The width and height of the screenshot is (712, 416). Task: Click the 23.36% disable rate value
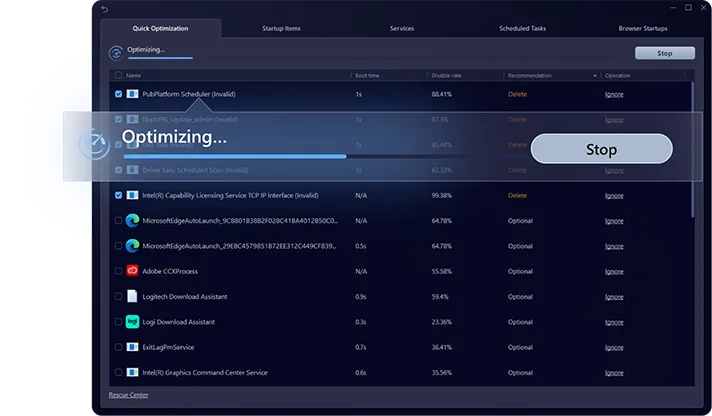tap(441, 322)
